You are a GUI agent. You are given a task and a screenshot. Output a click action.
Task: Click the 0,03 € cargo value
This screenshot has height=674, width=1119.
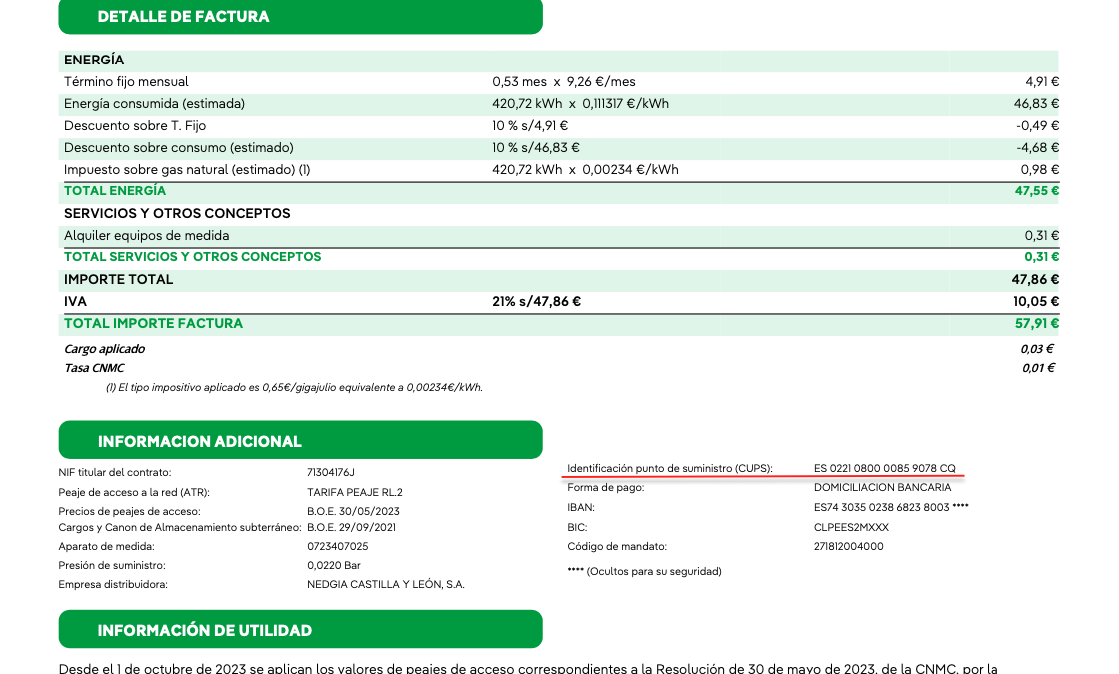coord(1037,349)
